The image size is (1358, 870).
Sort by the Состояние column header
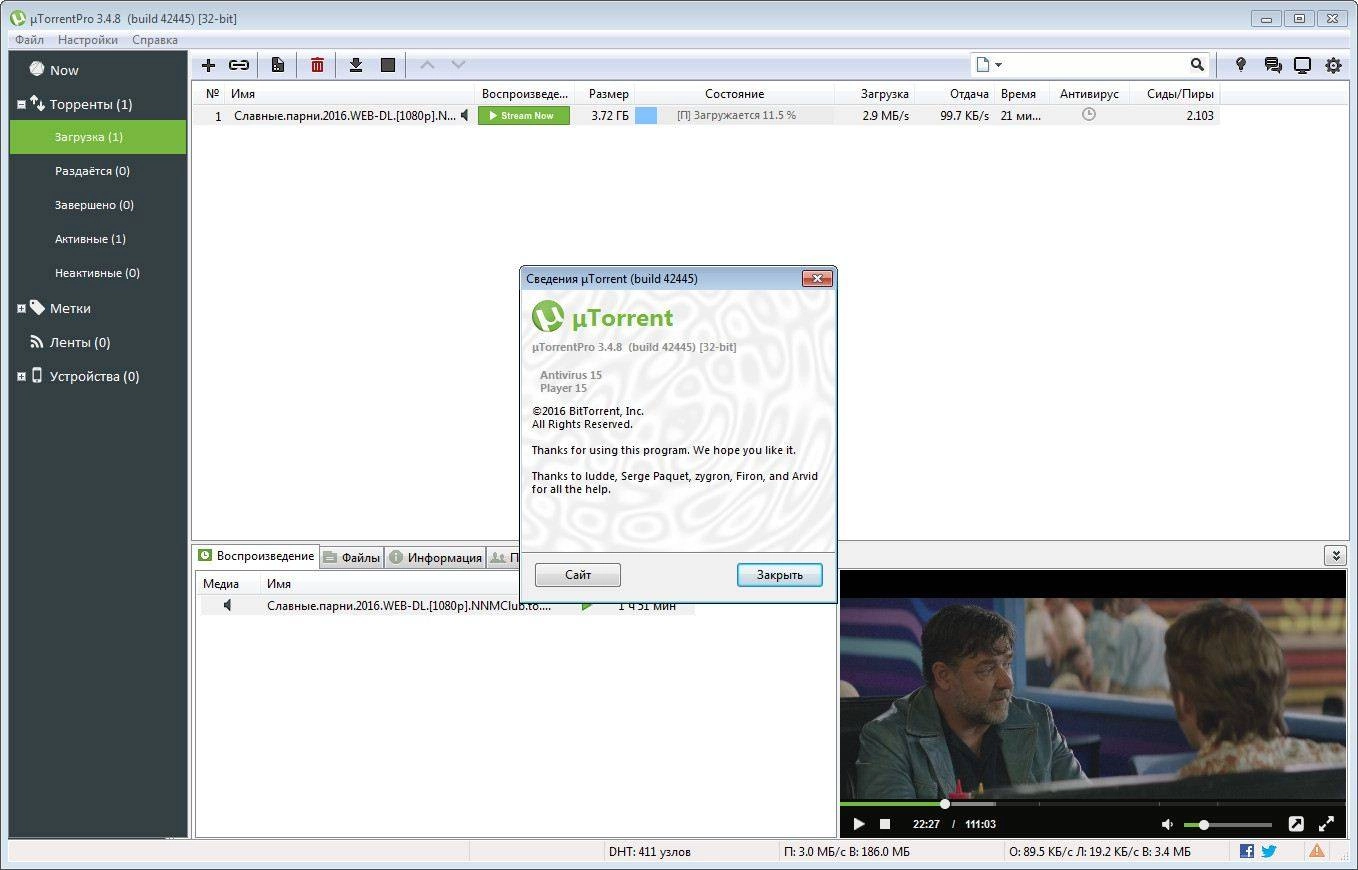pos(734,94)
